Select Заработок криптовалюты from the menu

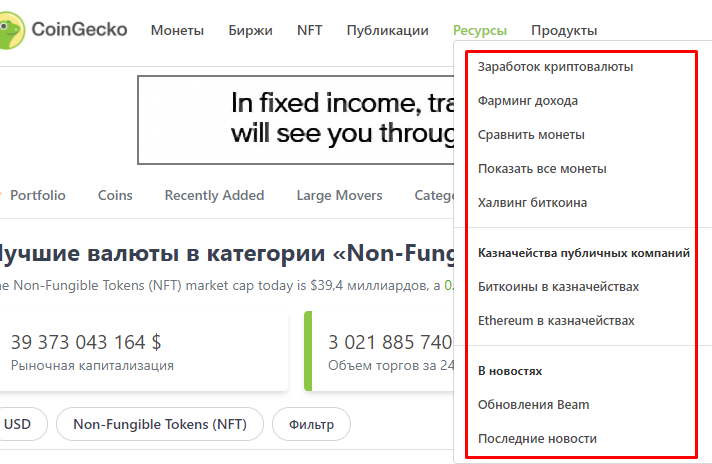coord(555,67)
